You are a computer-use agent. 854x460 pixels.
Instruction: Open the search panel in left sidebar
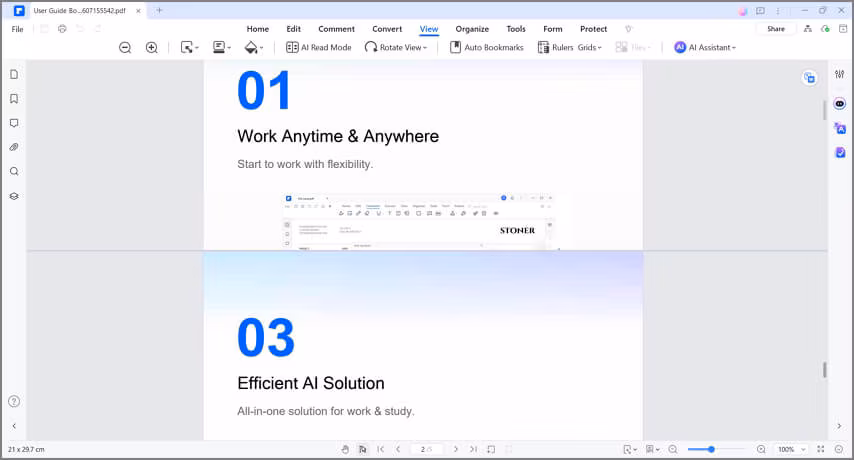tap(14, 171)
